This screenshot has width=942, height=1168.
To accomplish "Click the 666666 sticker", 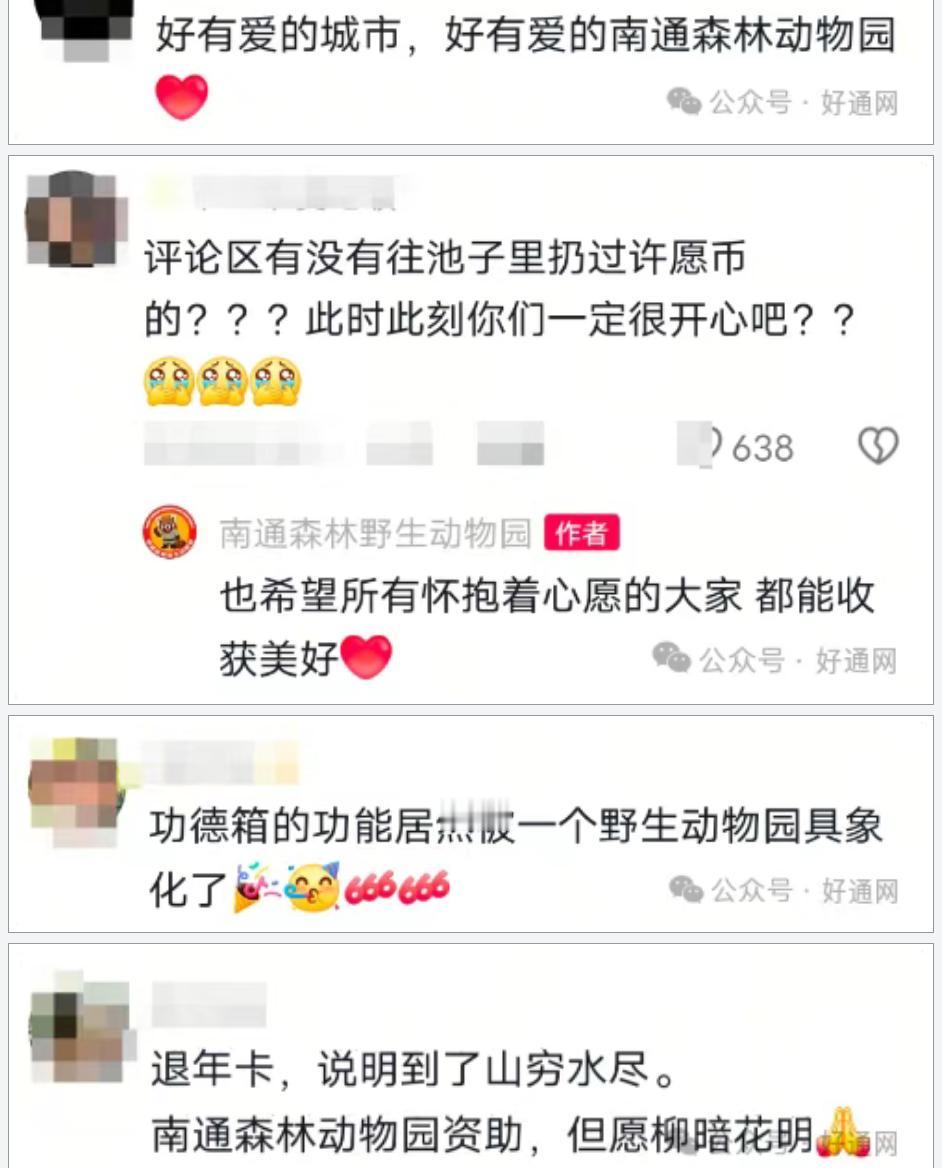I will tap(397, 887).
